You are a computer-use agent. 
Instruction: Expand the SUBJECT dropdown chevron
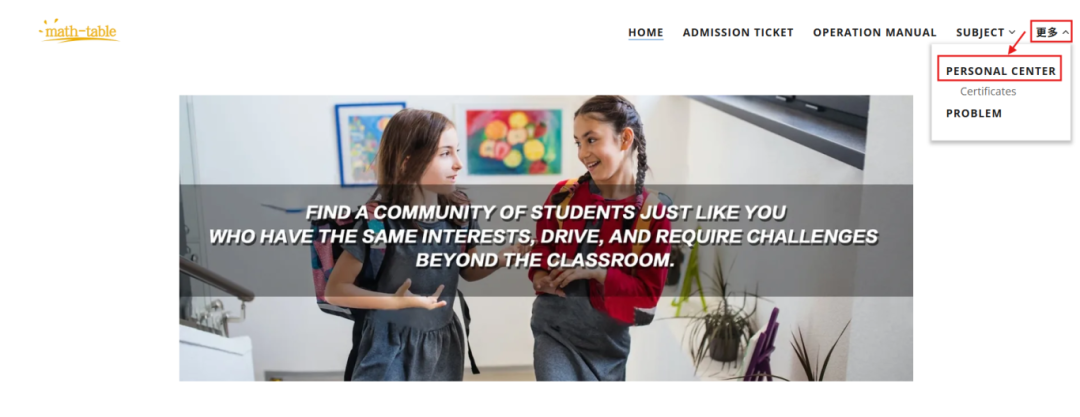[1011, 32]
